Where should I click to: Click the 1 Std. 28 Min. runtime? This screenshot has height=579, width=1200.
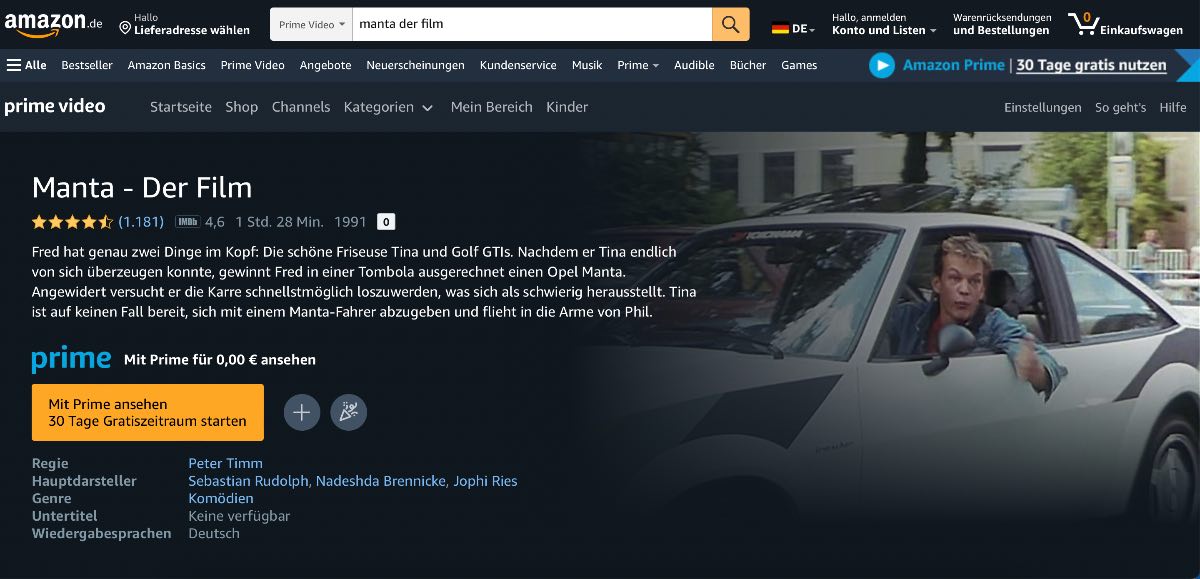click(279, 222)
